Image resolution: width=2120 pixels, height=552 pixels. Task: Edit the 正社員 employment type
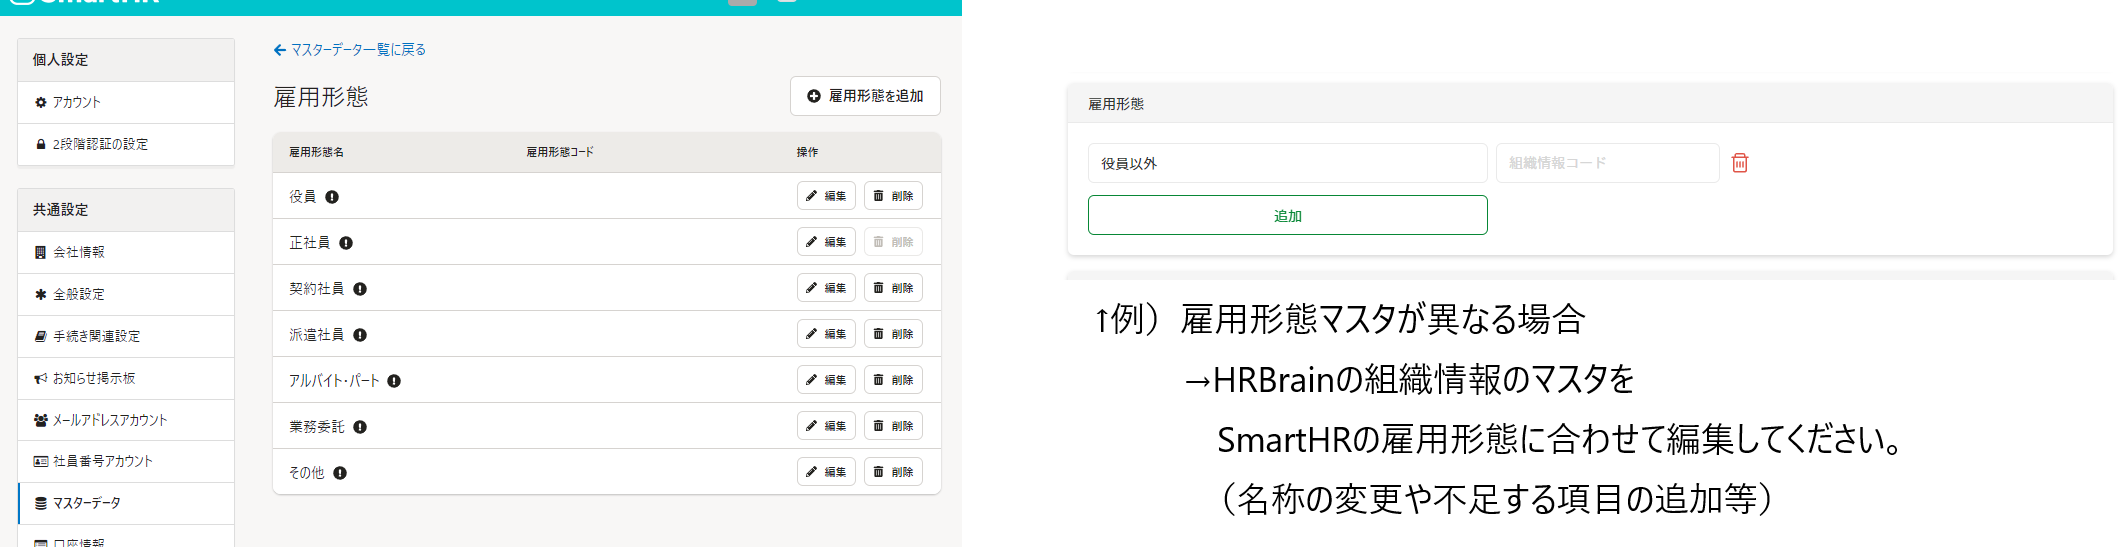click(826, 242)
